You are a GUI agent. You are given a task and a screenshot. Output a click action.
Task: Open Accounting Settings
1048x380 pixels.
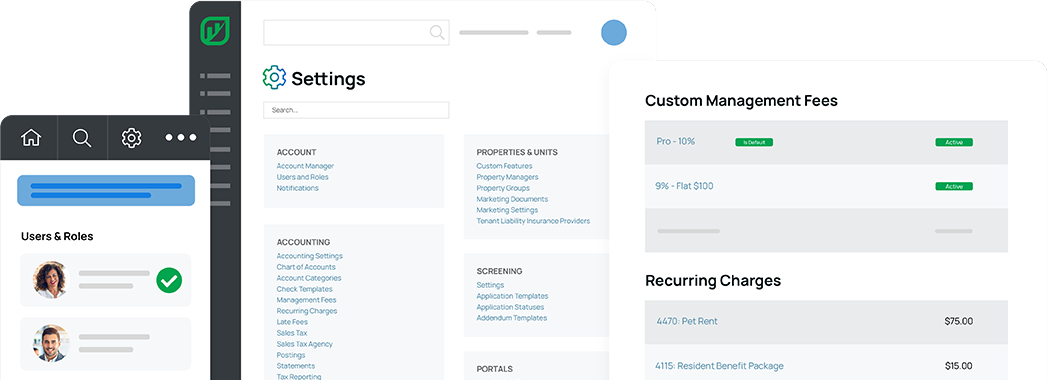click(x=309, y=256)
